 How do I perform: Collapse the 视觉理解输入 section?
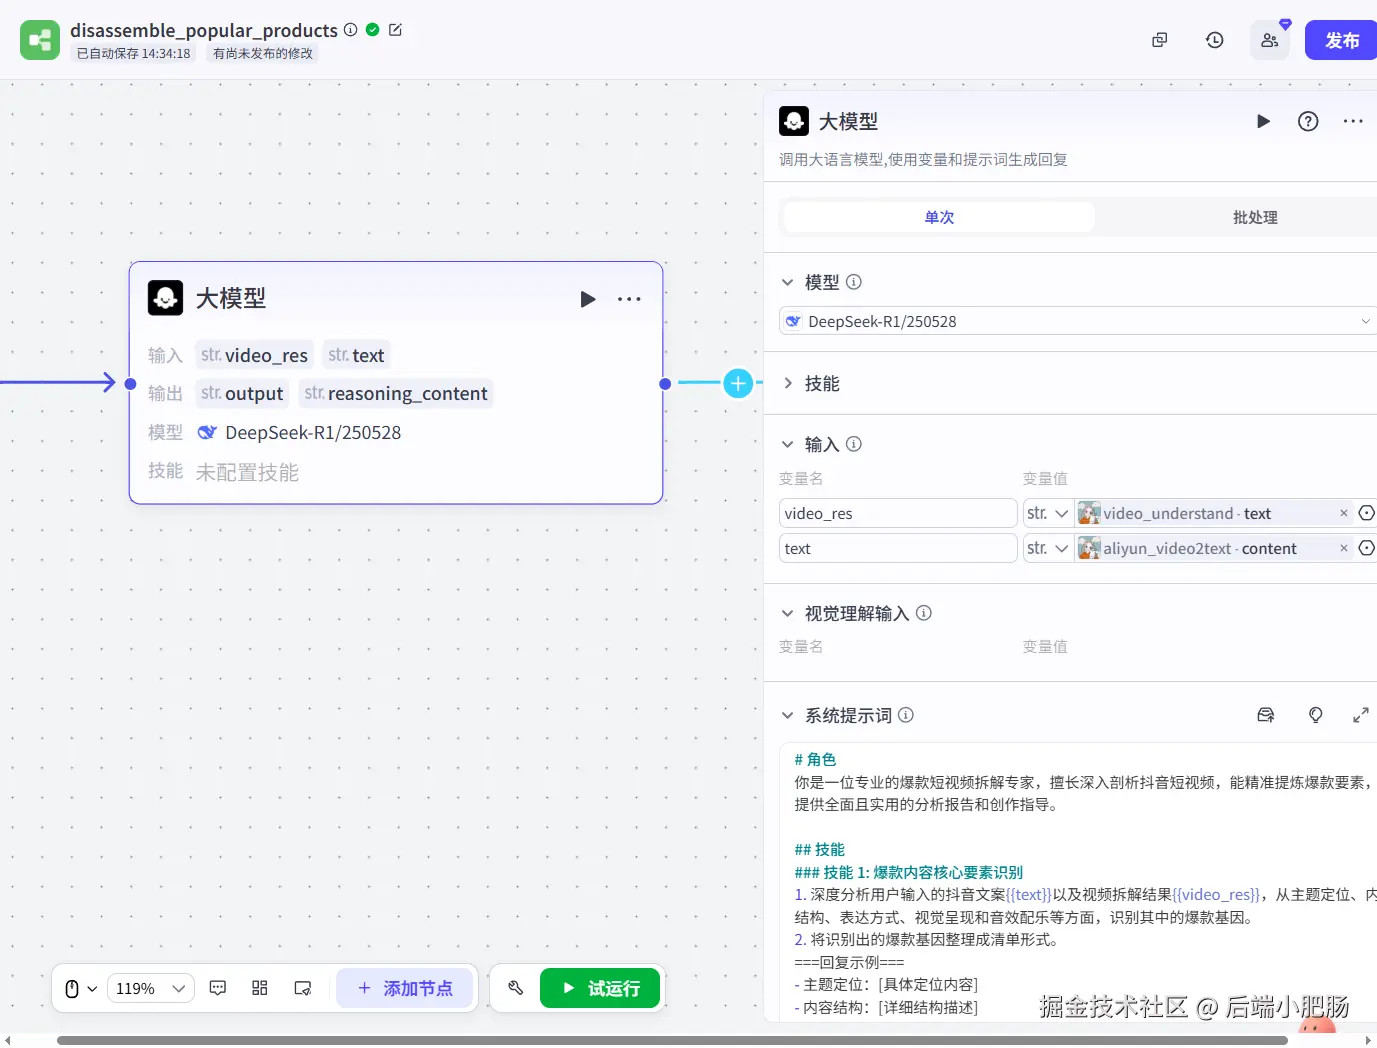tap(787, 613)
